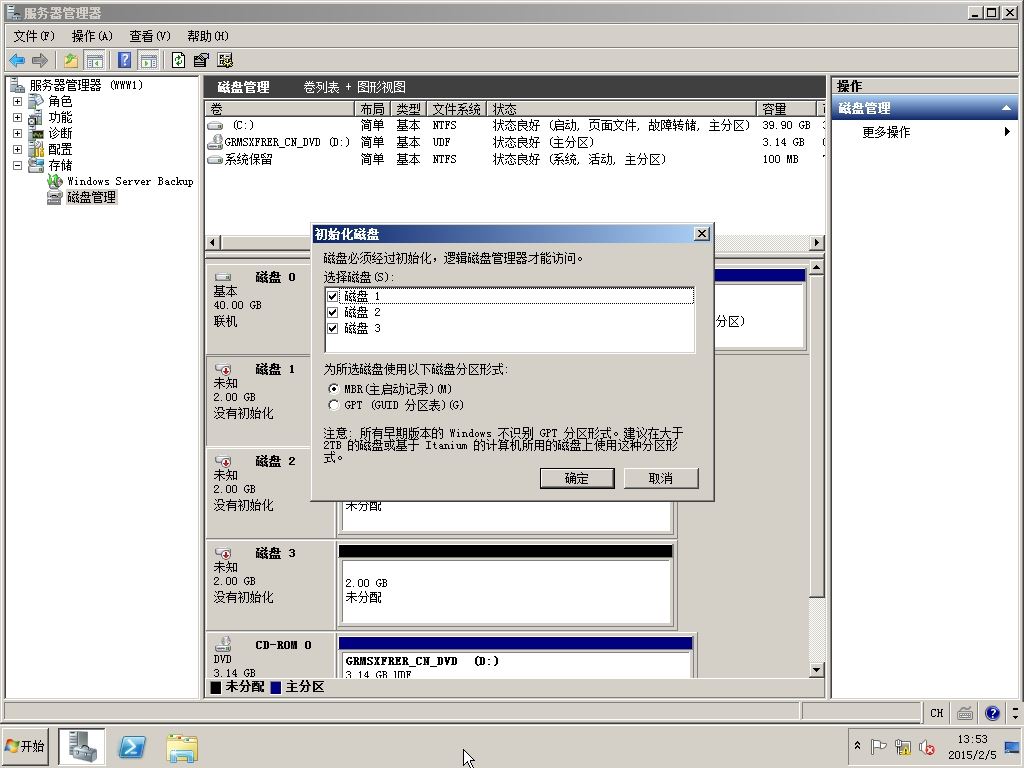This screenshot has width=1024, height=768.
Task: Click the (C:) volume drive icon
Action: 215,125
